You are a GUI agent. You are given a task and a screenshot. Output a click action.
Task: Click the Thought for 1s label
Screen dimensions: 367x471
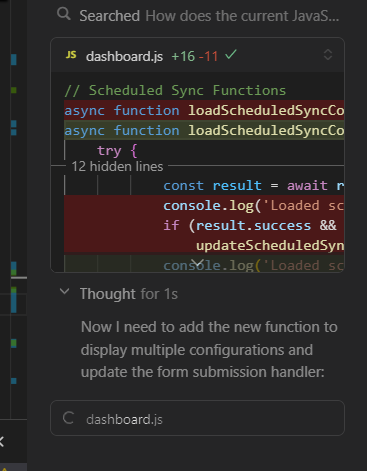pos(129,294)
